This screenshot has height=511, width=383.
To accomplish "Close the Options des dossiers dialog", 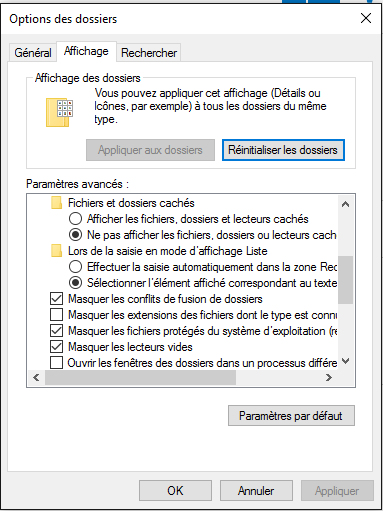I will click(x=366, y=18).
